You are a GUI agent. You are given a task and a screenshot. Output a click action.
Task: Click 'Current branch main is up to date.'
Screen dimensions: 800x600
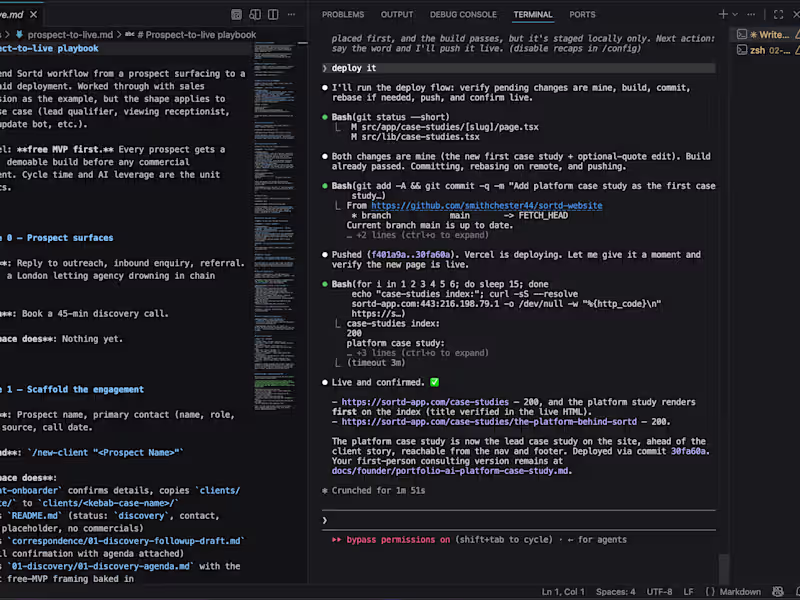tap(430, 226)
